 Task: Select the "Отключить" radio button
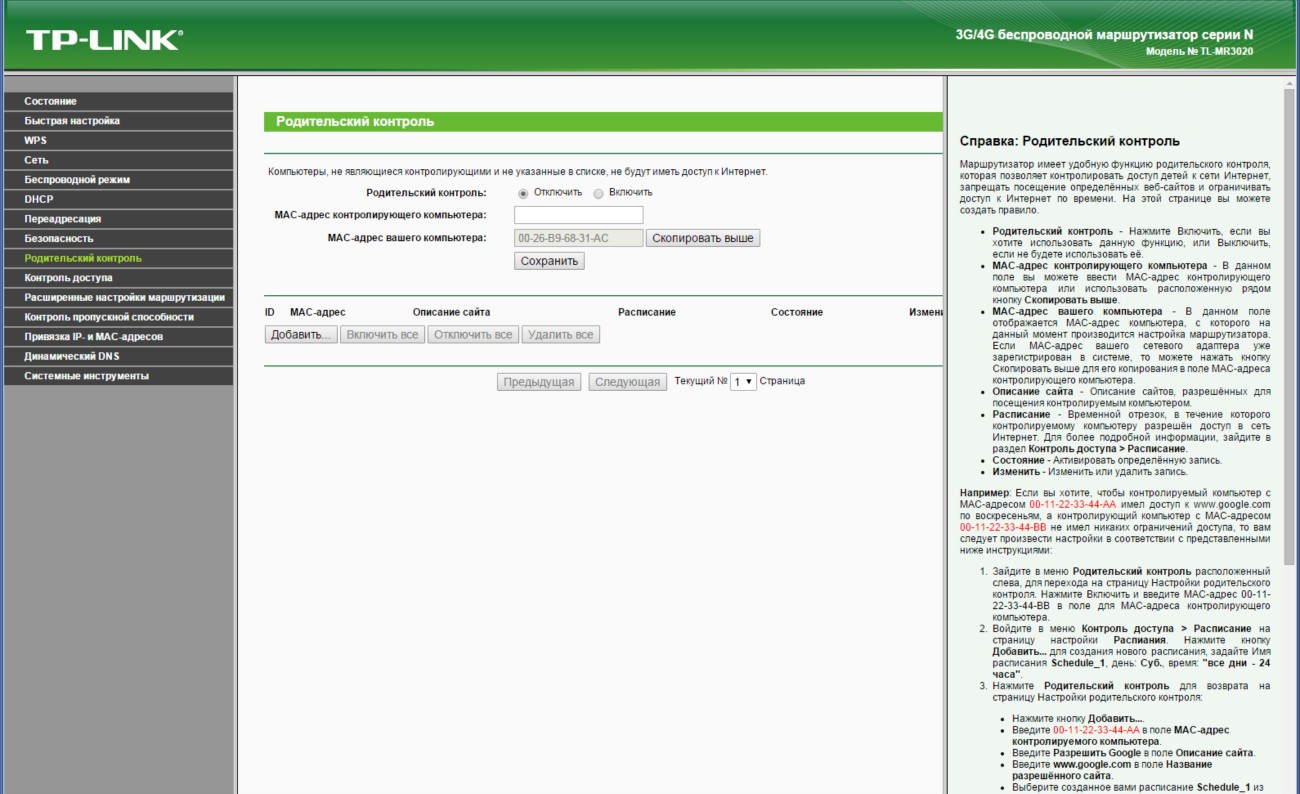[523, 193]
